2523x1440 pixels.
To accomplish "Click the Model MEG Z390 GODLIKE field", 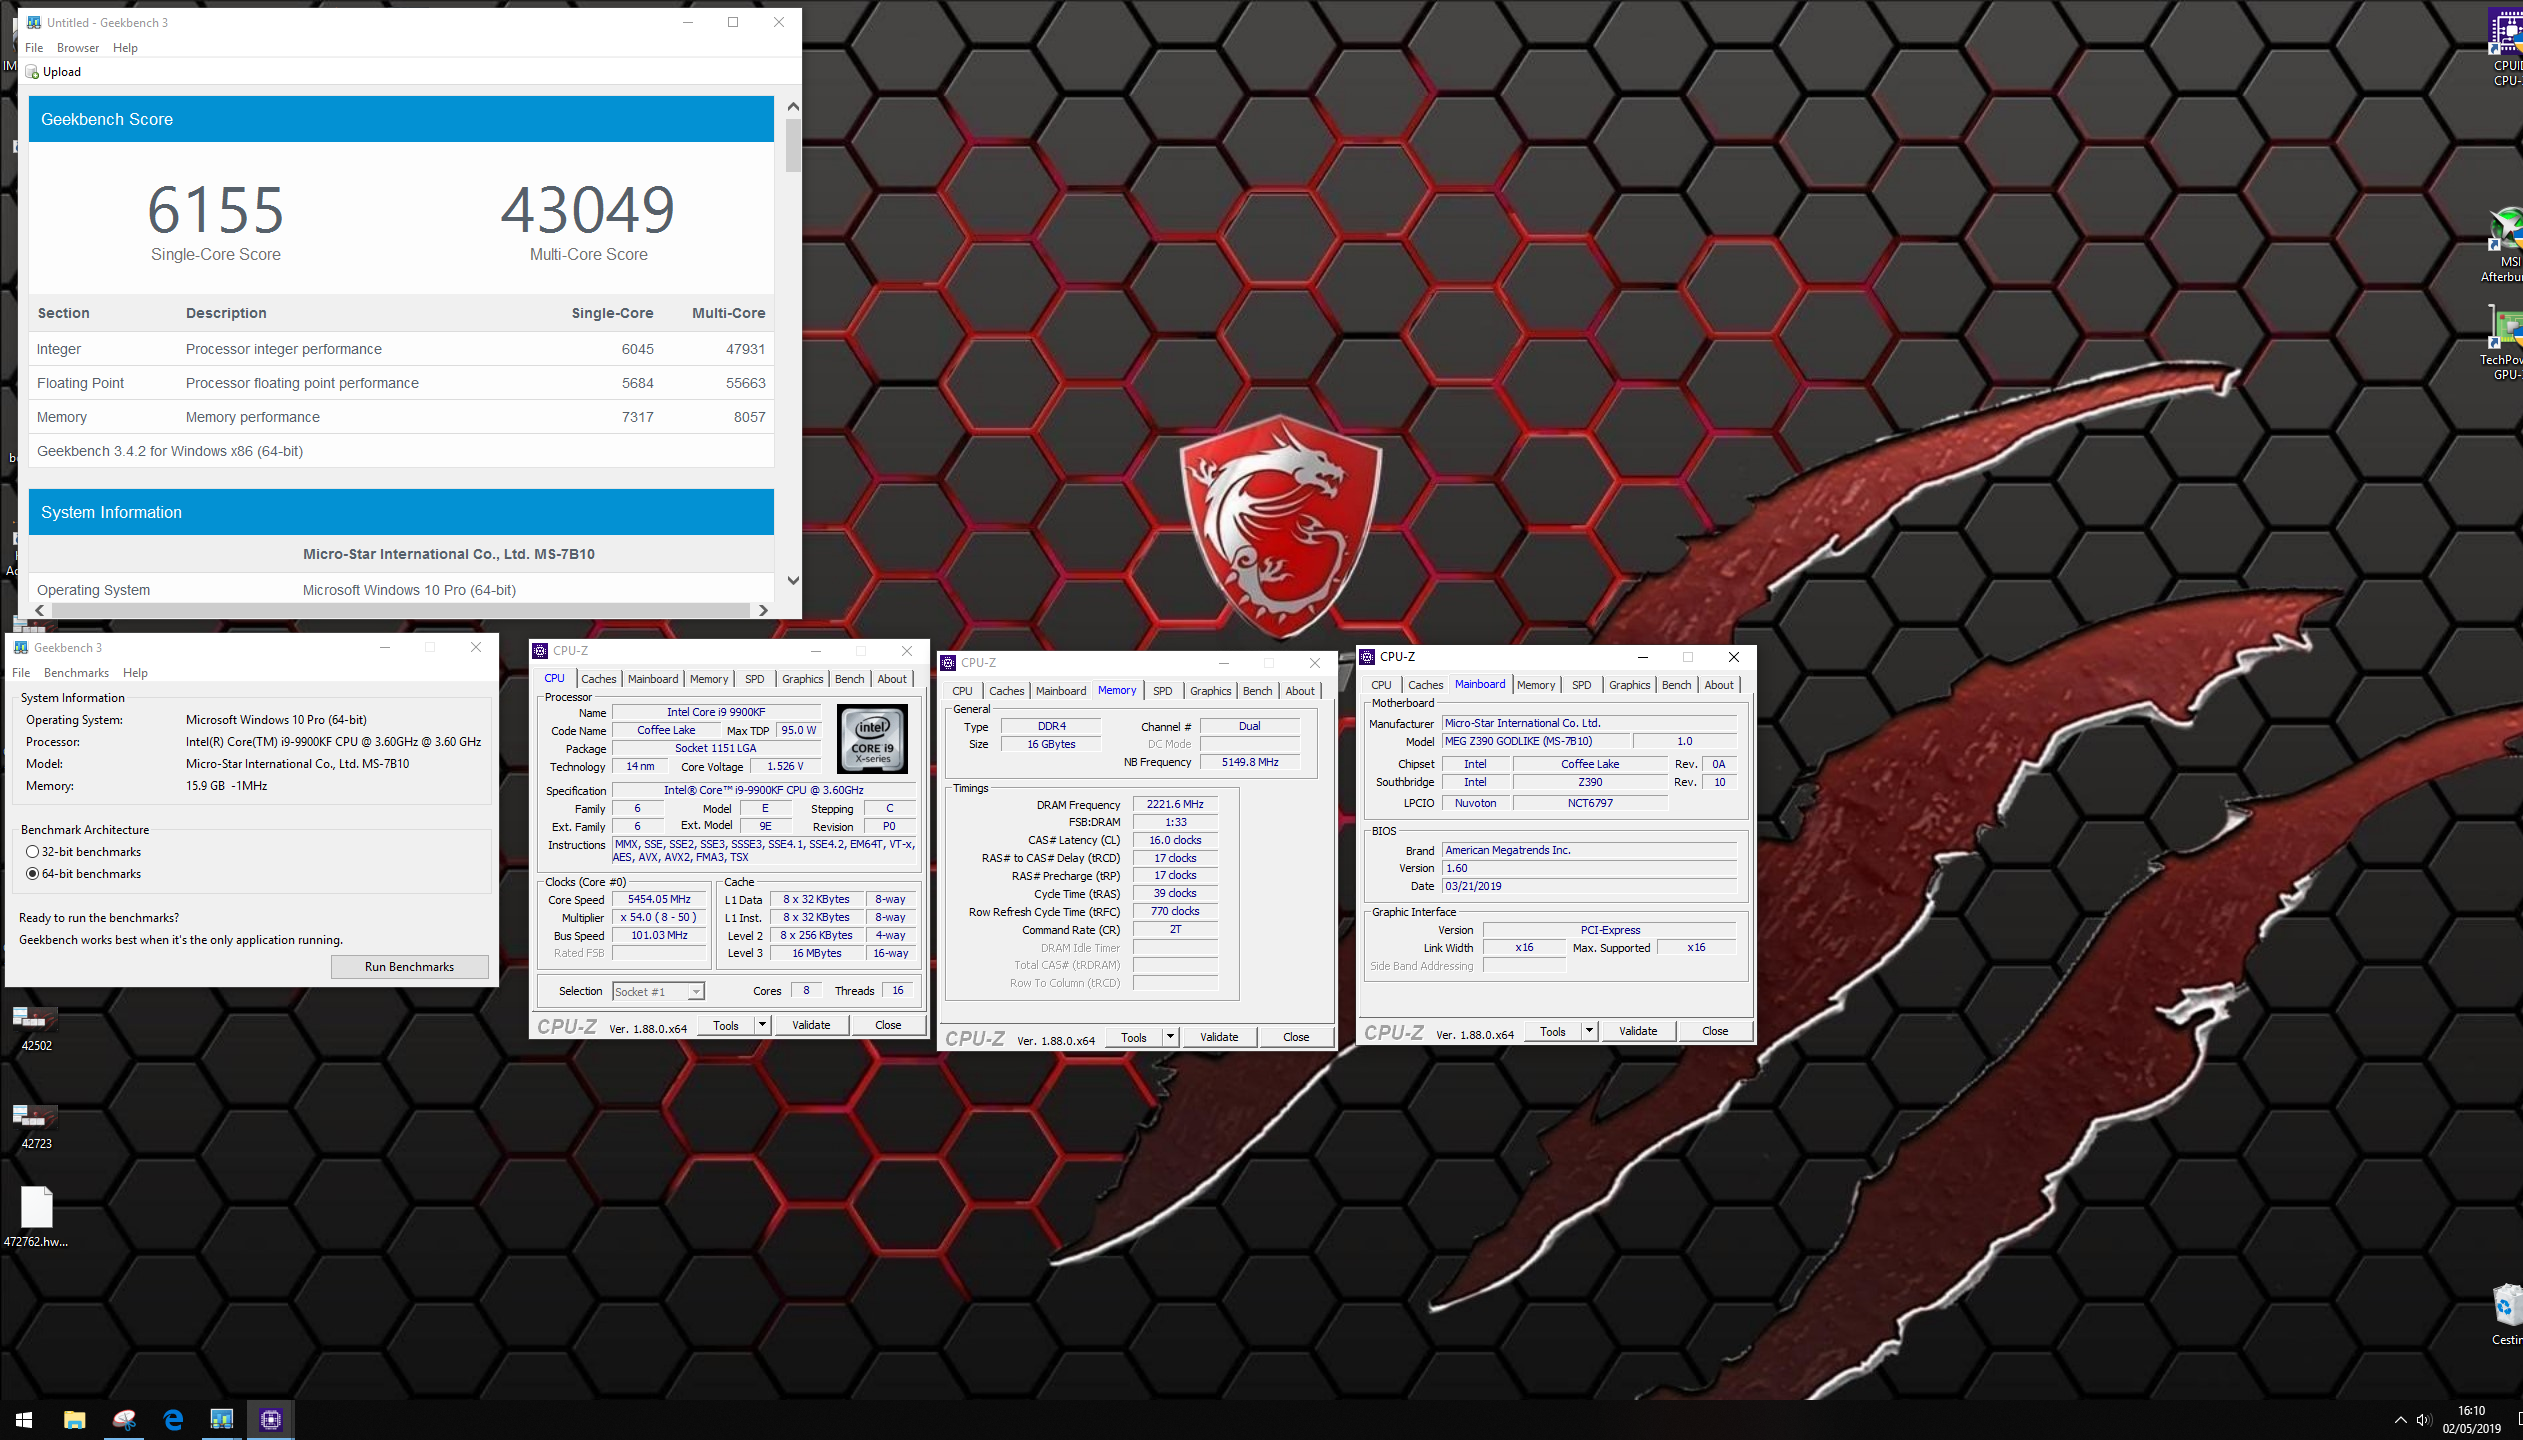I will pyautogui.click(x=1536, y=742).
